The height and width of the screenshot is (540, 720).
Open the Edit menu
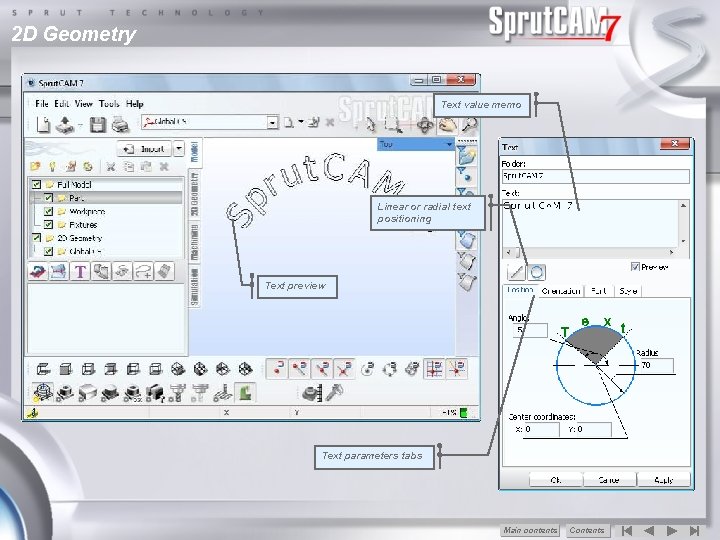(62, 104)
